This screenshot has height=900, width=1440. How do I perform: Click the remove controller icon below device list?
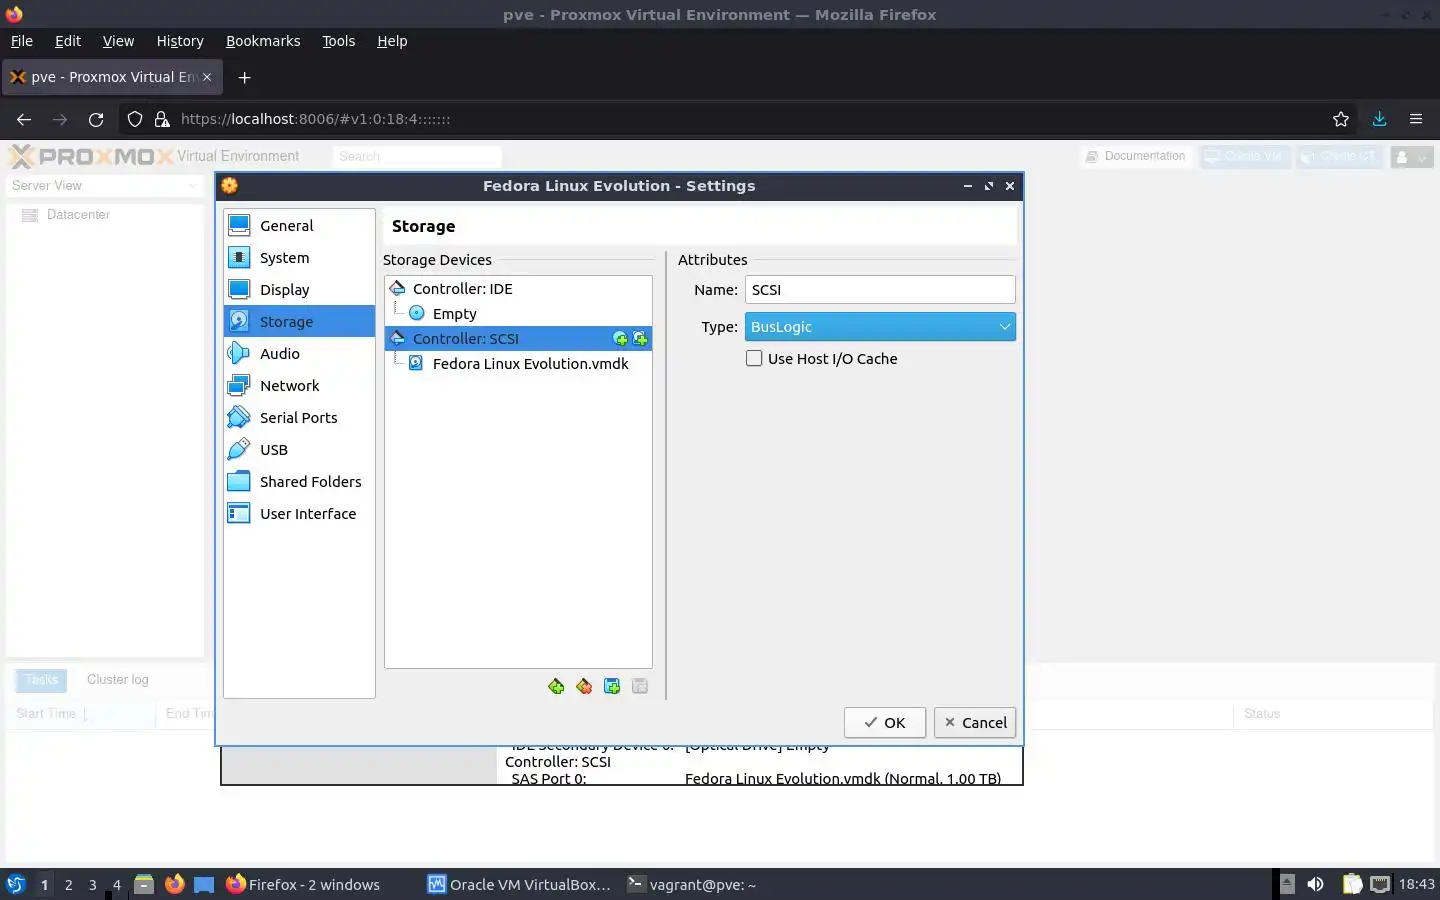(x=584, y=686)
